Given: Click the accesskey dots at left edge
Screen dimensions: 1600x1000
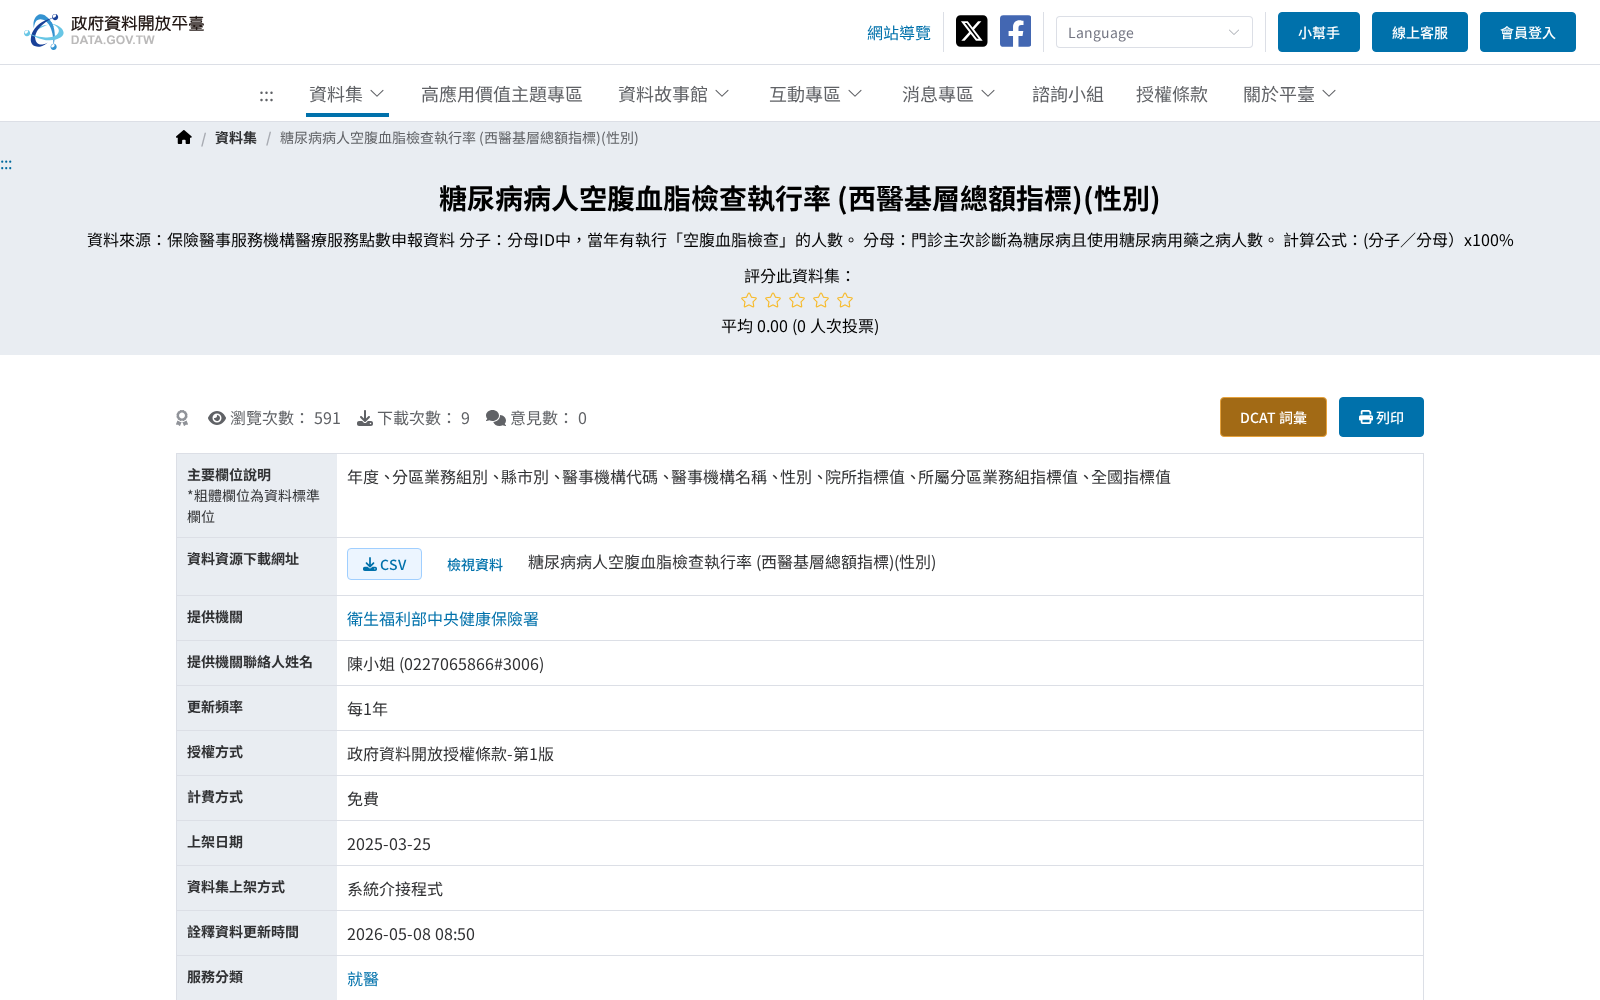Looking at the screenshot, I should (x=6, y=164).
